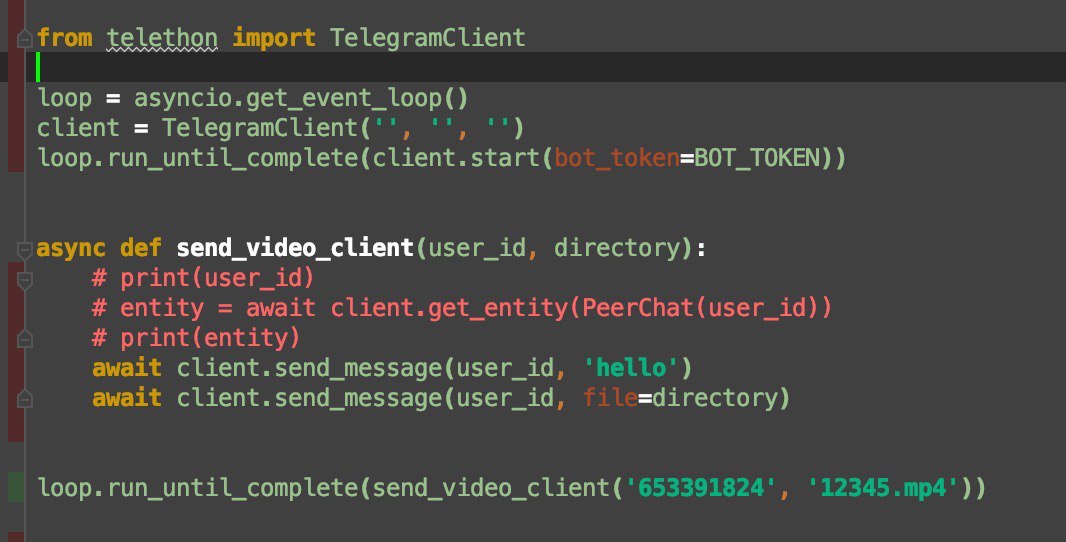The image size is (1066, 542).
Task: Click the green change marker beside the last line
Action: click(16, 487)
